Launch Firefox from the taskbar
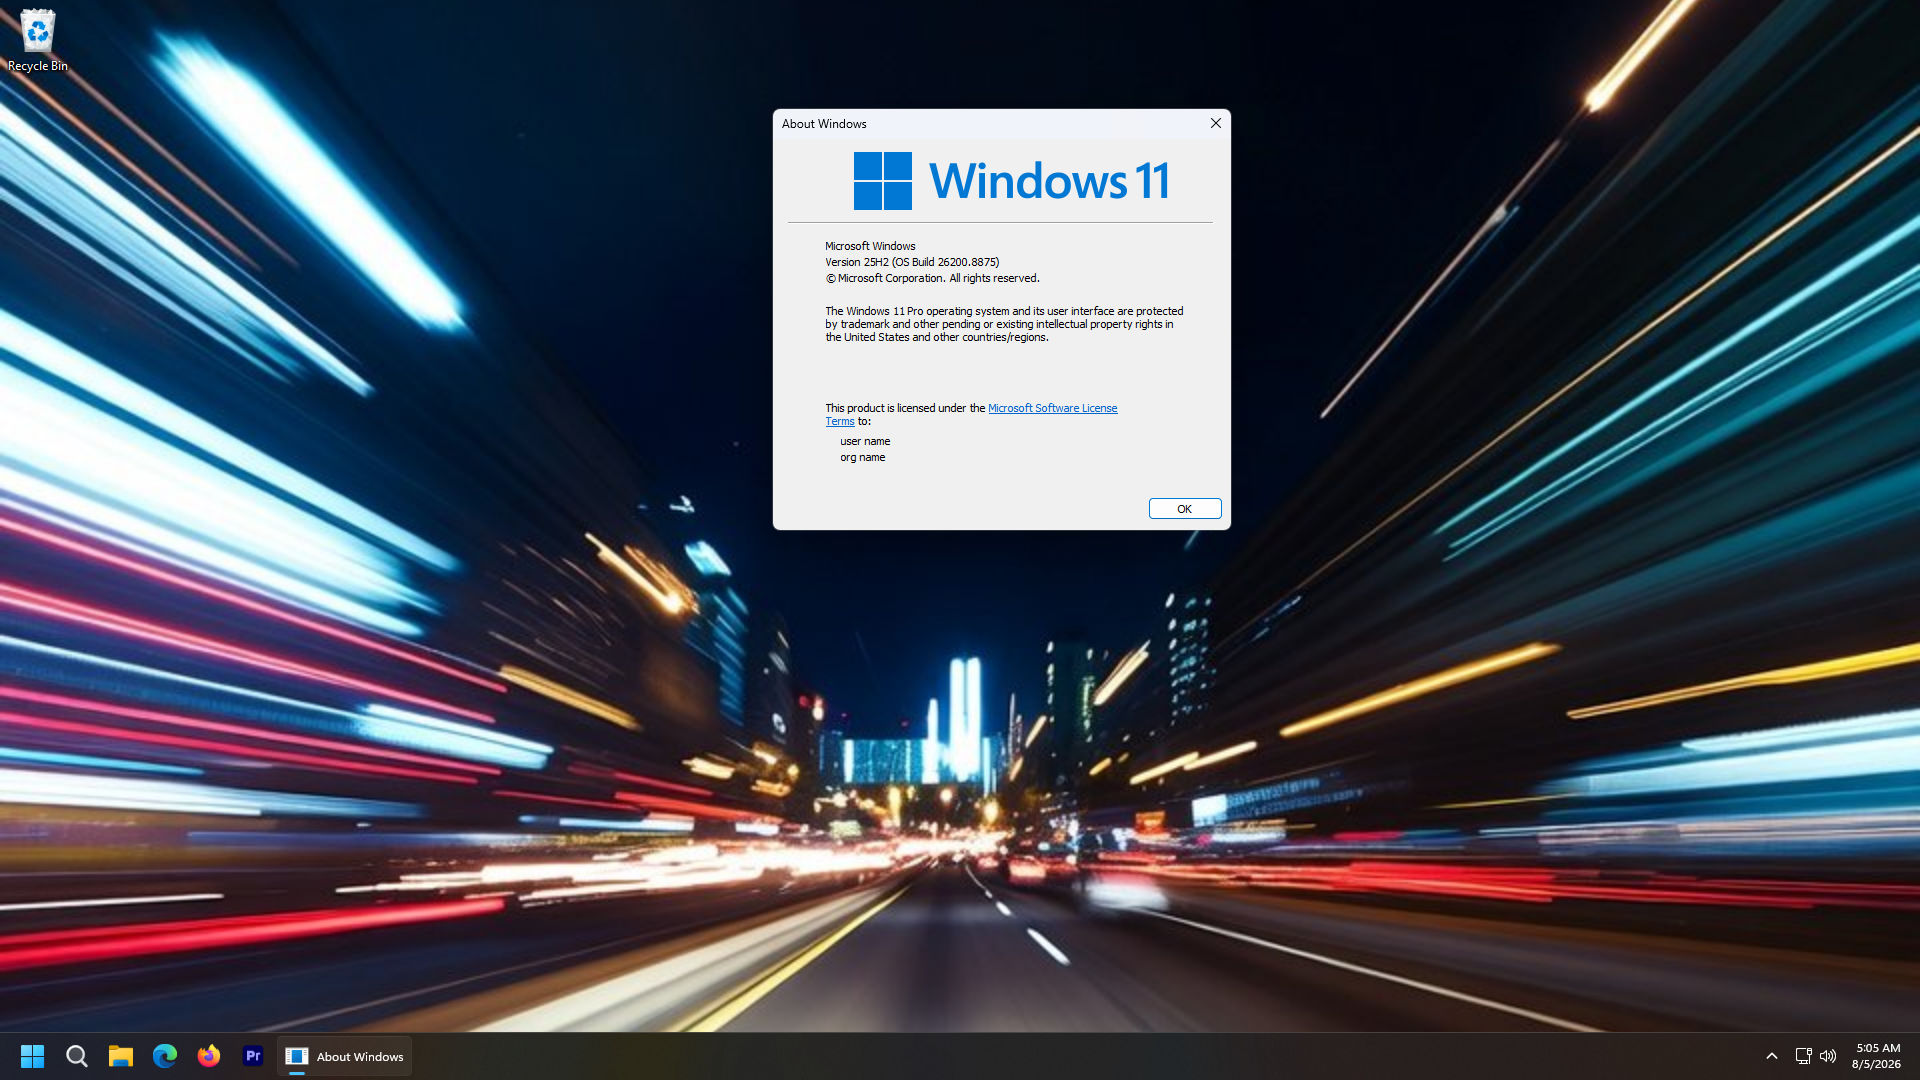1920x1080 pixels. 209,1056
